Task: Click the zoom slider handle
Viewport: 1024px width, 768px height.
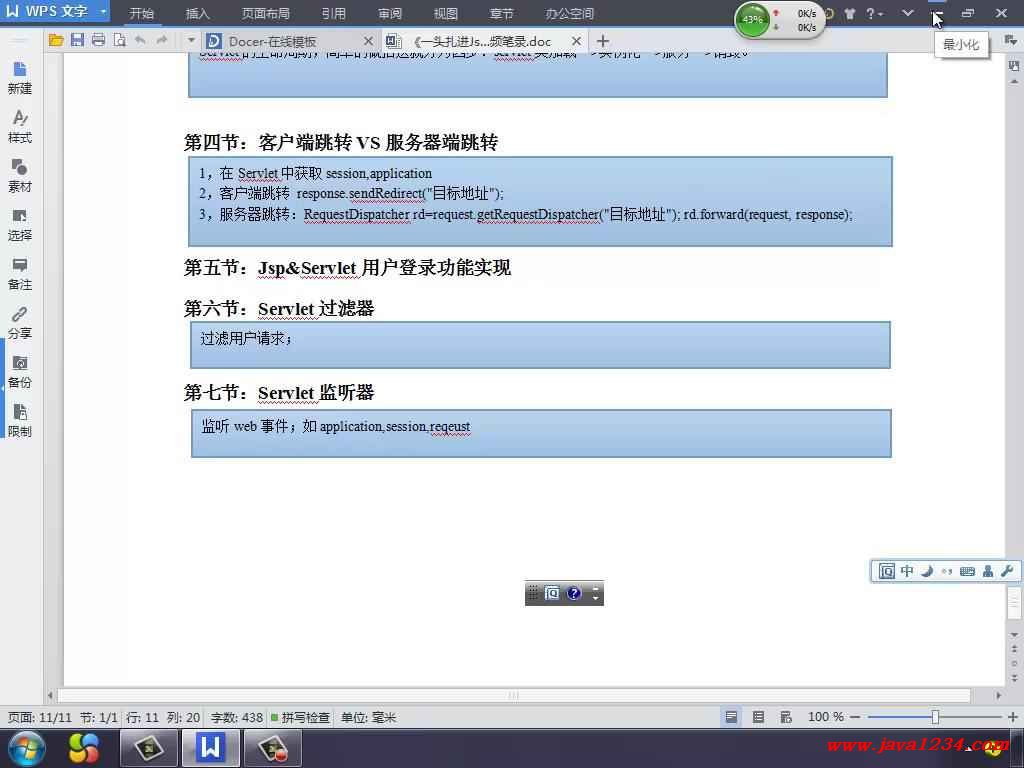Action: [935, 717]
